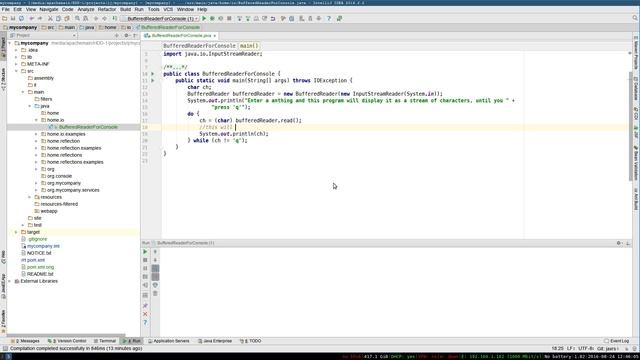Pin the Run tab with pin icon
Viewport: 640px width, 360px height.
point(145,306)
